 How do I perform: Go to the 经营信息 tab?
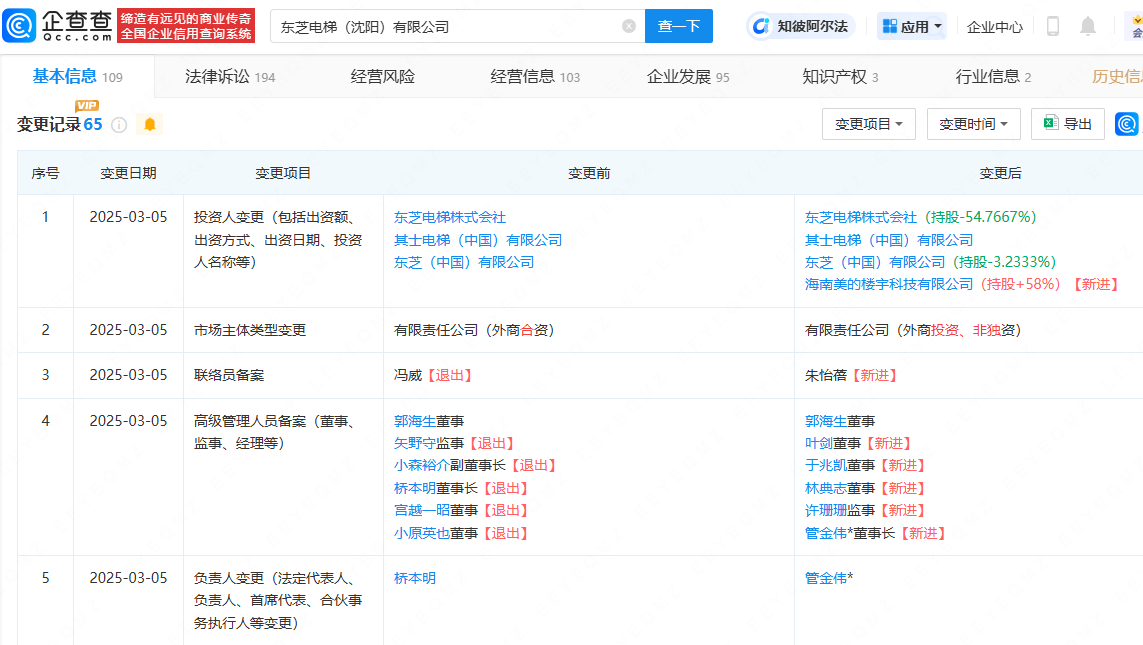tap(535, 77)
